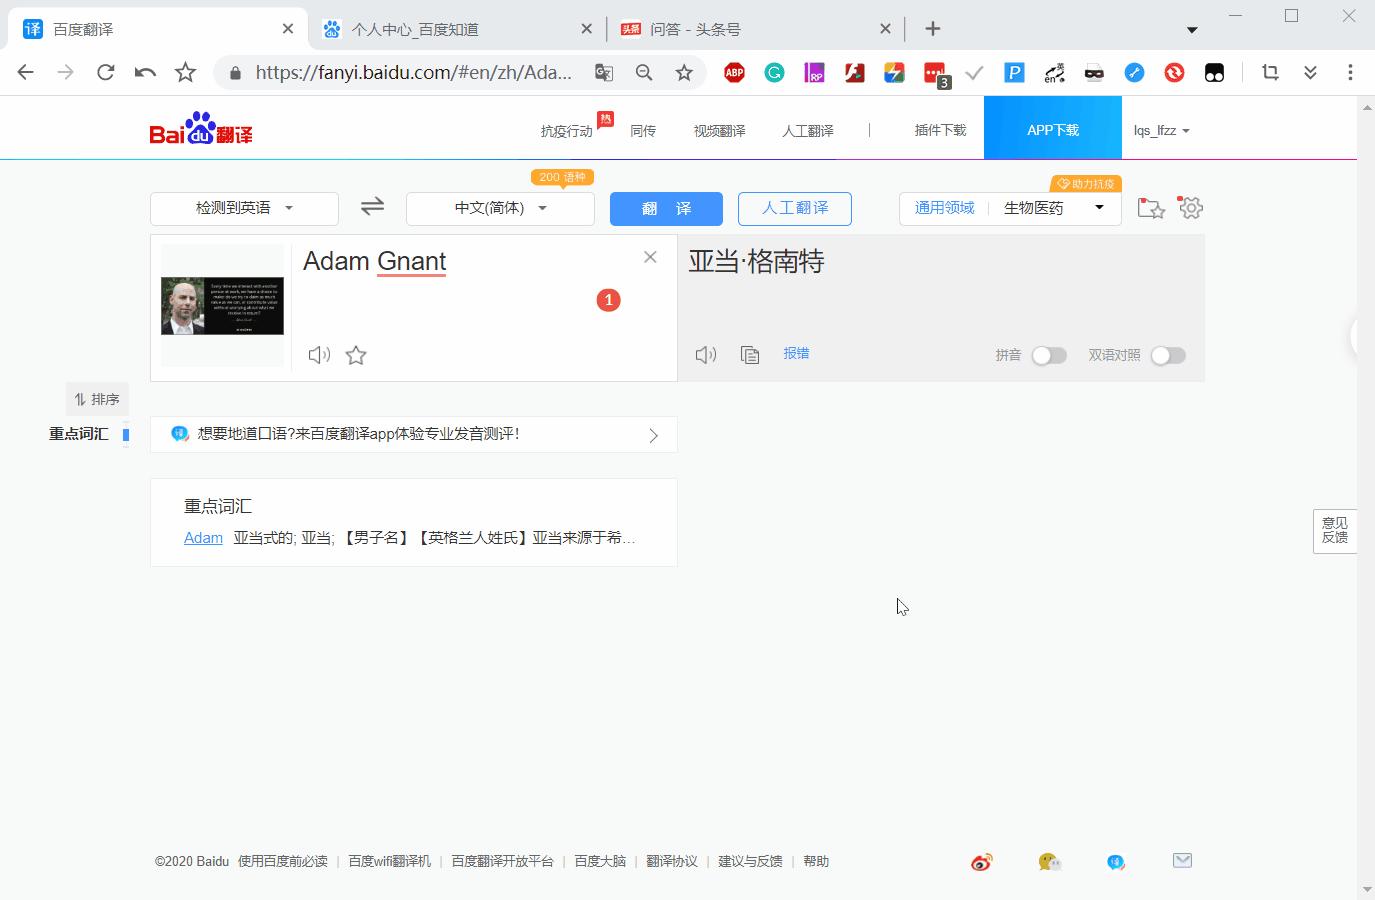Play pronunciation of the translated text
The width and height of the screenshot is (1375, 900).
click(706, 353)
